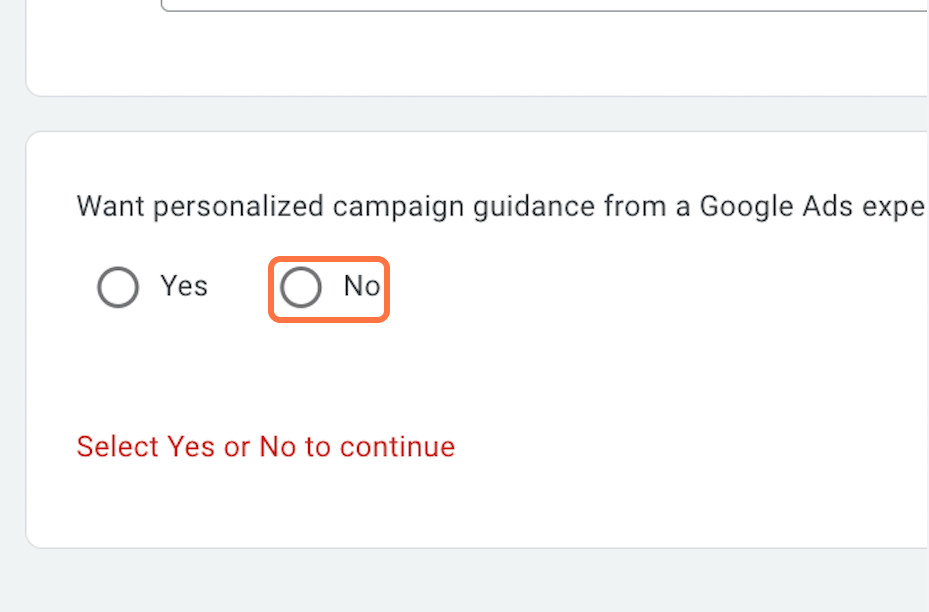929x612 pixels.
Task: Click the question about Google Ads expert
Action: 450,206
